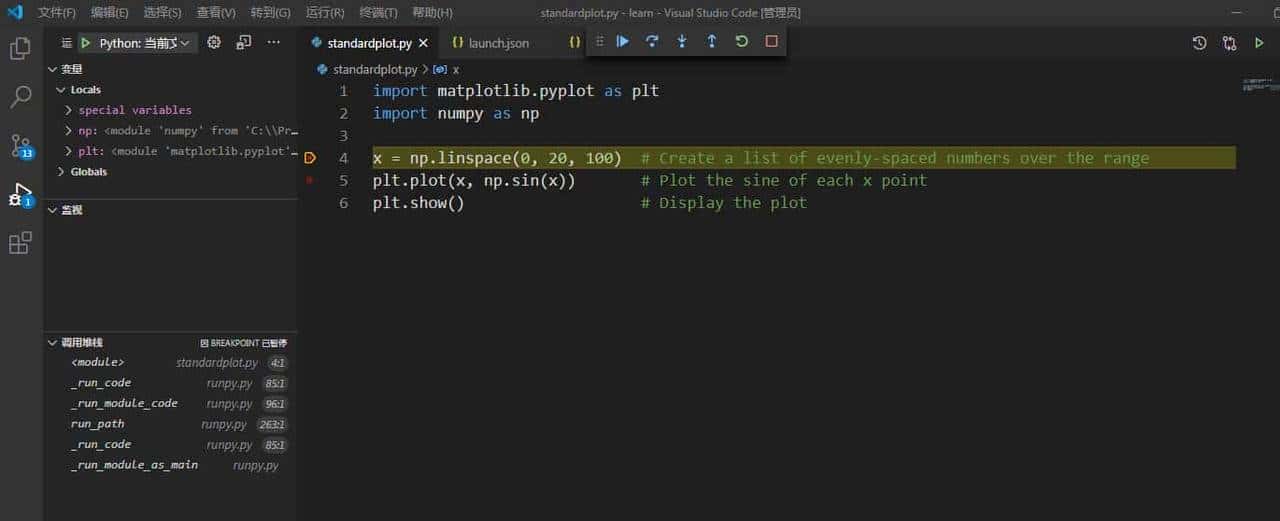Click Step Over in the debug toolbar
Image resolution: width=1280 pixels, height=521 pixels.
click(x=652, y=41)
